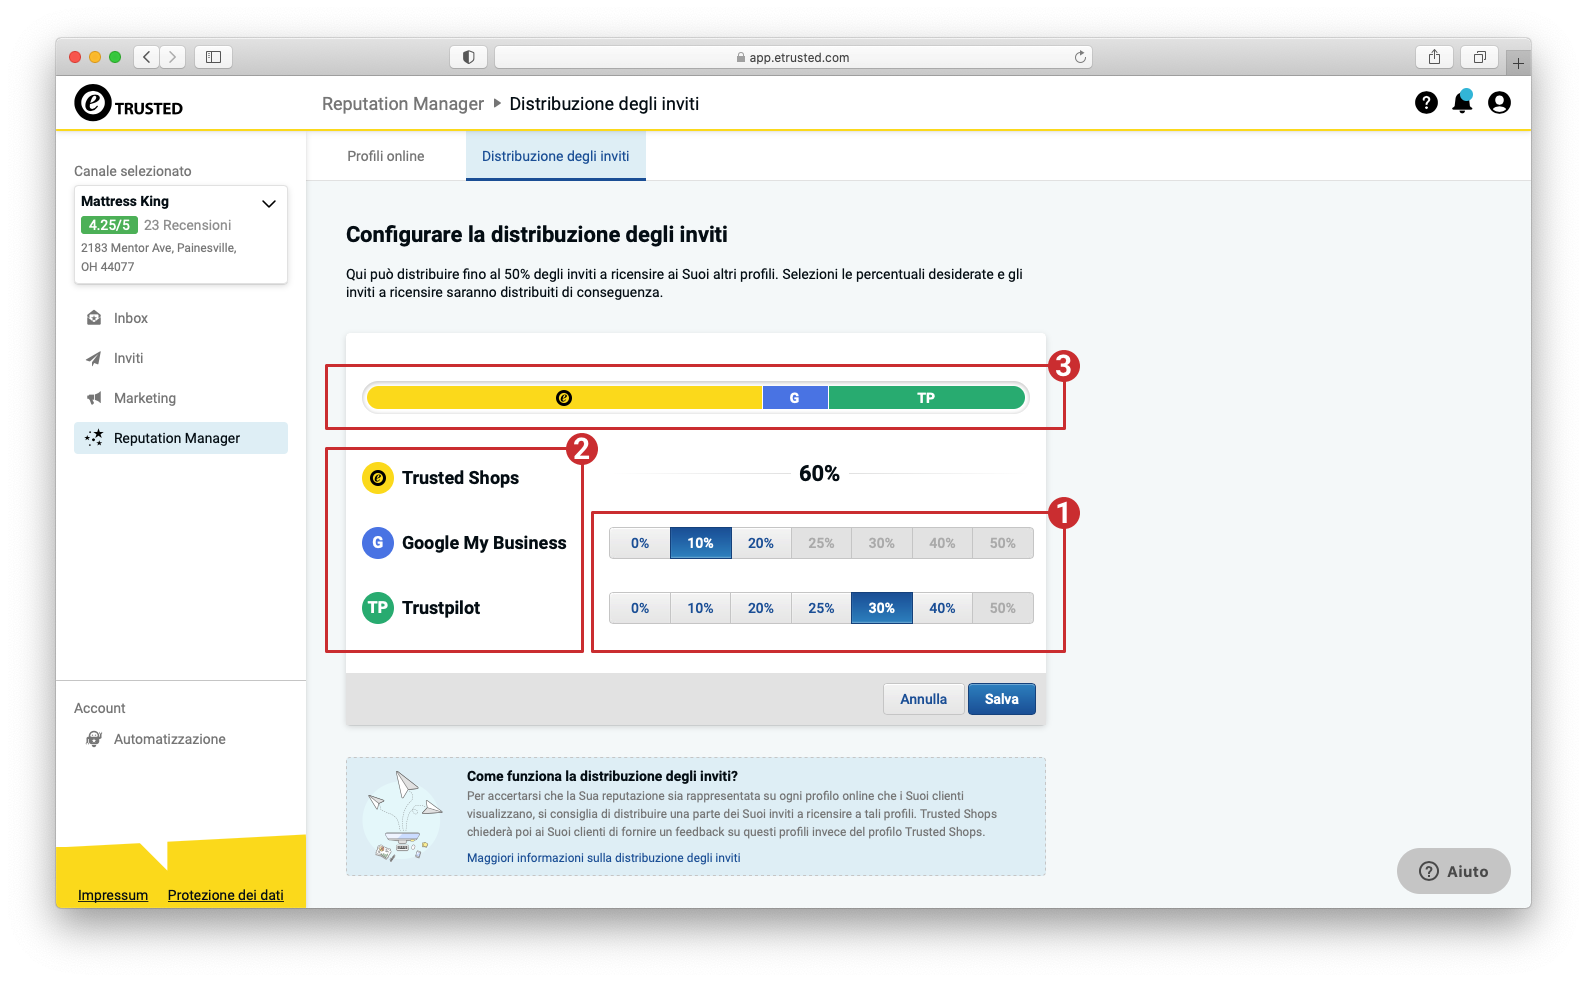Open the notifications bell
This screenshot has height=982, width=1587.
click(1462, 101)
